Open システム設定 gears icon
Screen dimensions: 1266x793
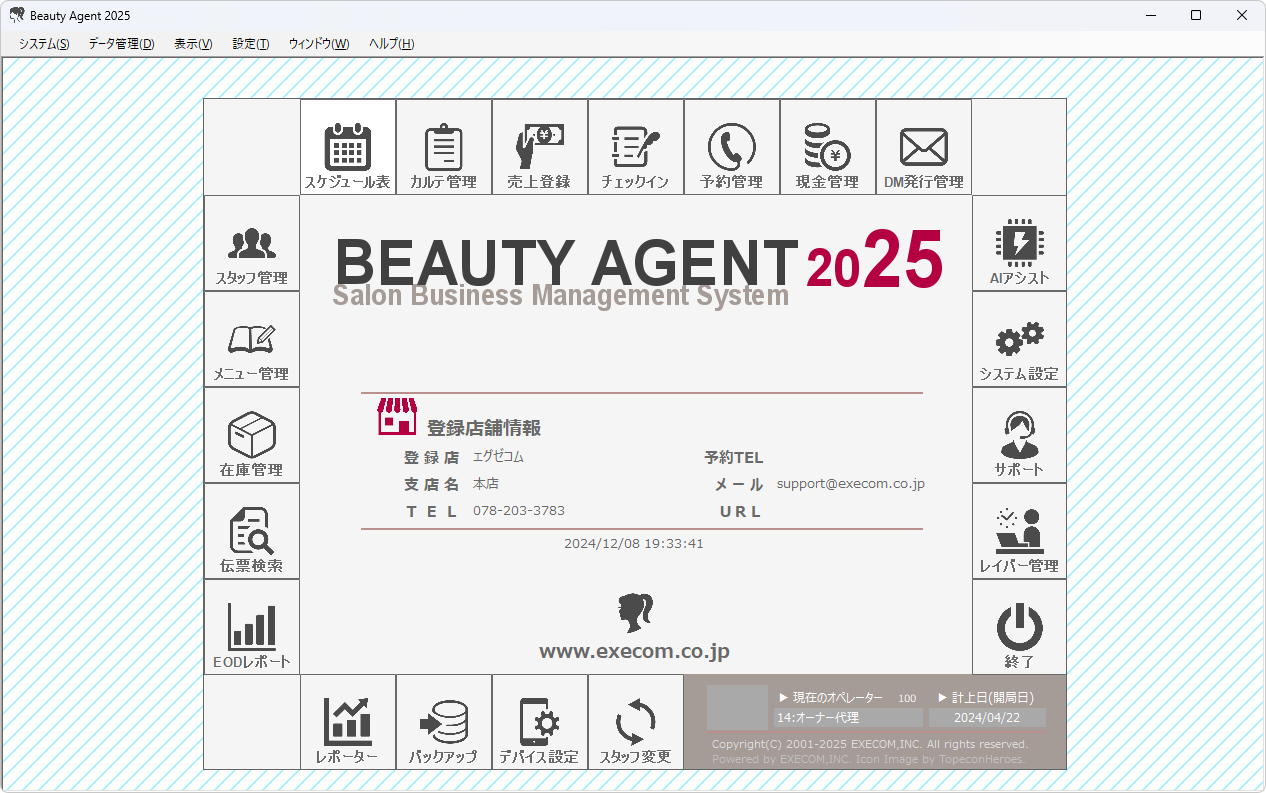(x=1019, y=340)
